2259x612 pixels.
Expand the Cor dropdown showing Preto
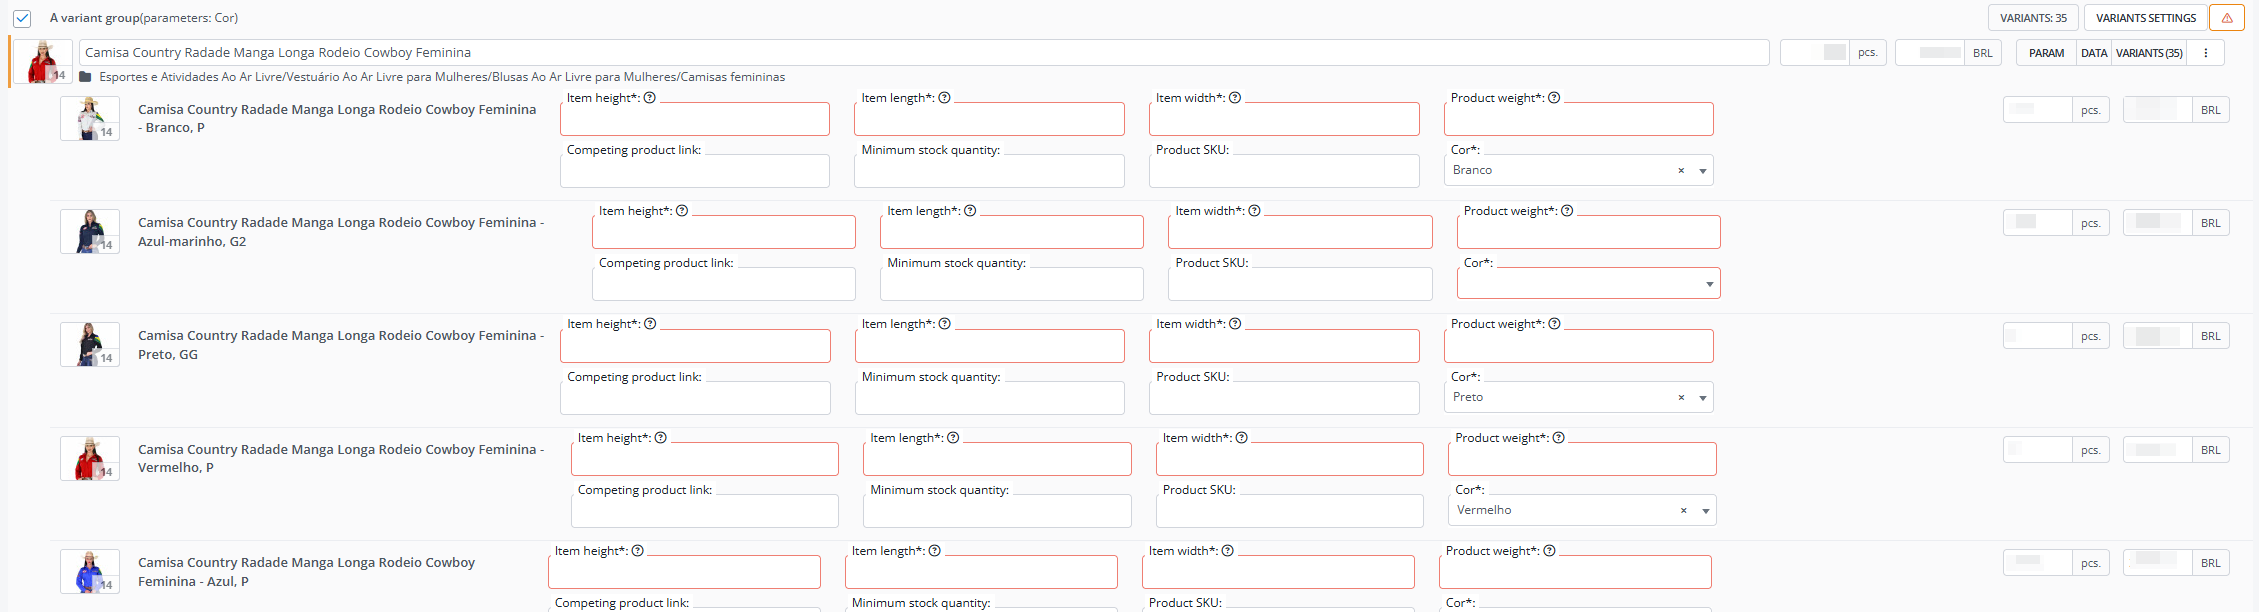click(1703, 398)
